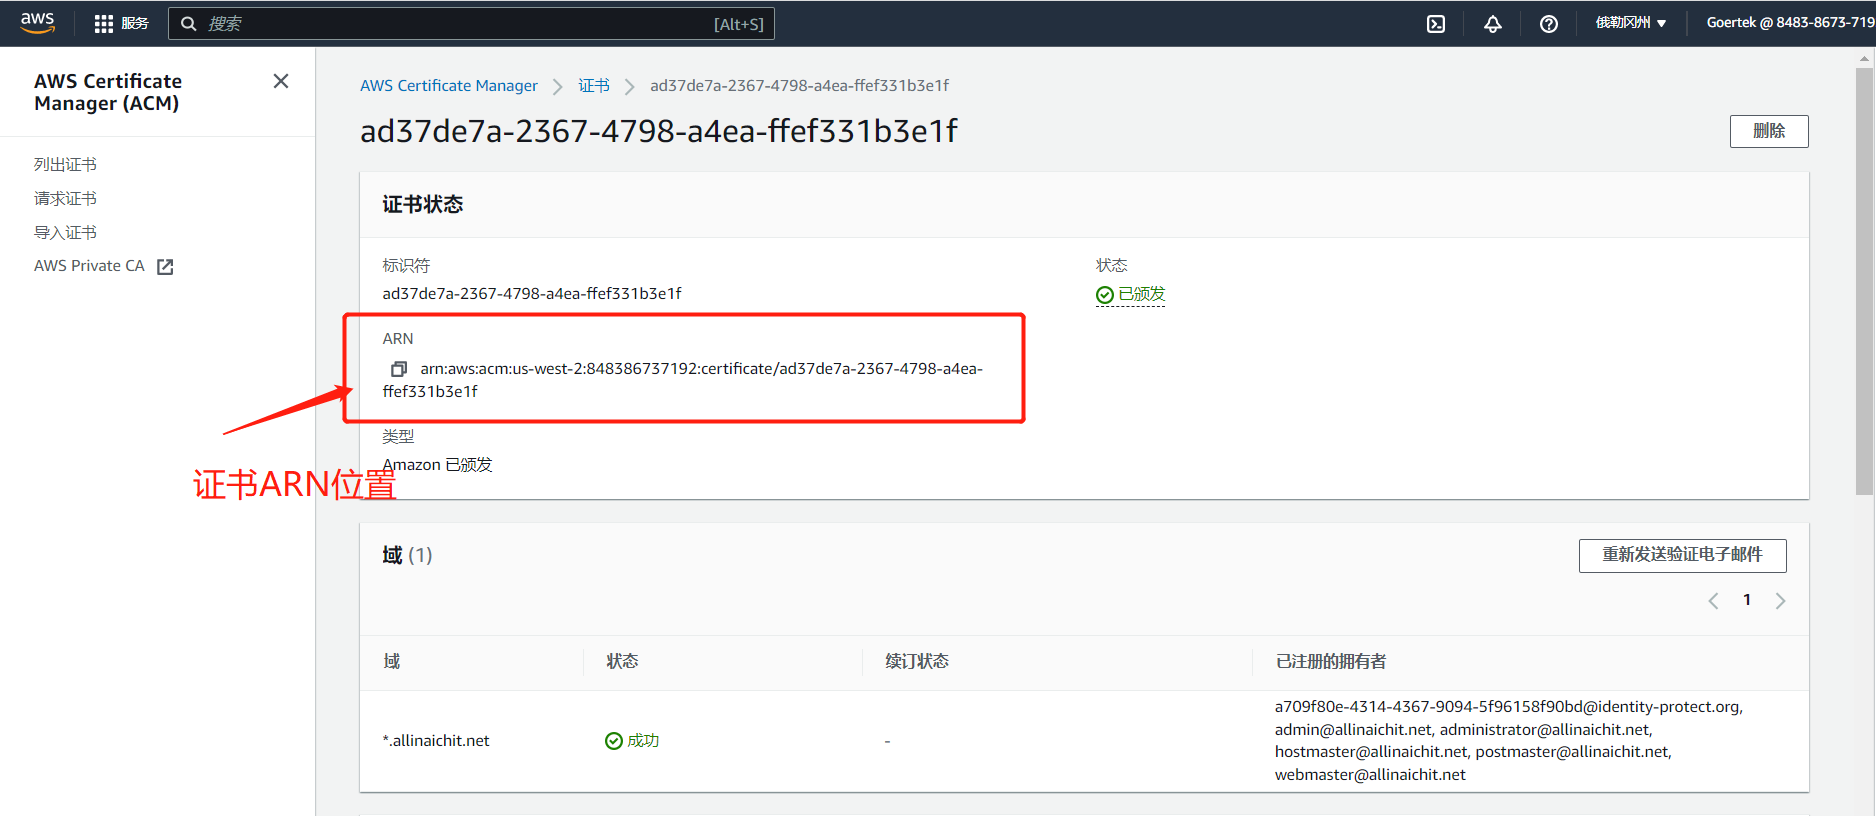
Task: Select 请求证书 in the sidebar
Action: 65,198
